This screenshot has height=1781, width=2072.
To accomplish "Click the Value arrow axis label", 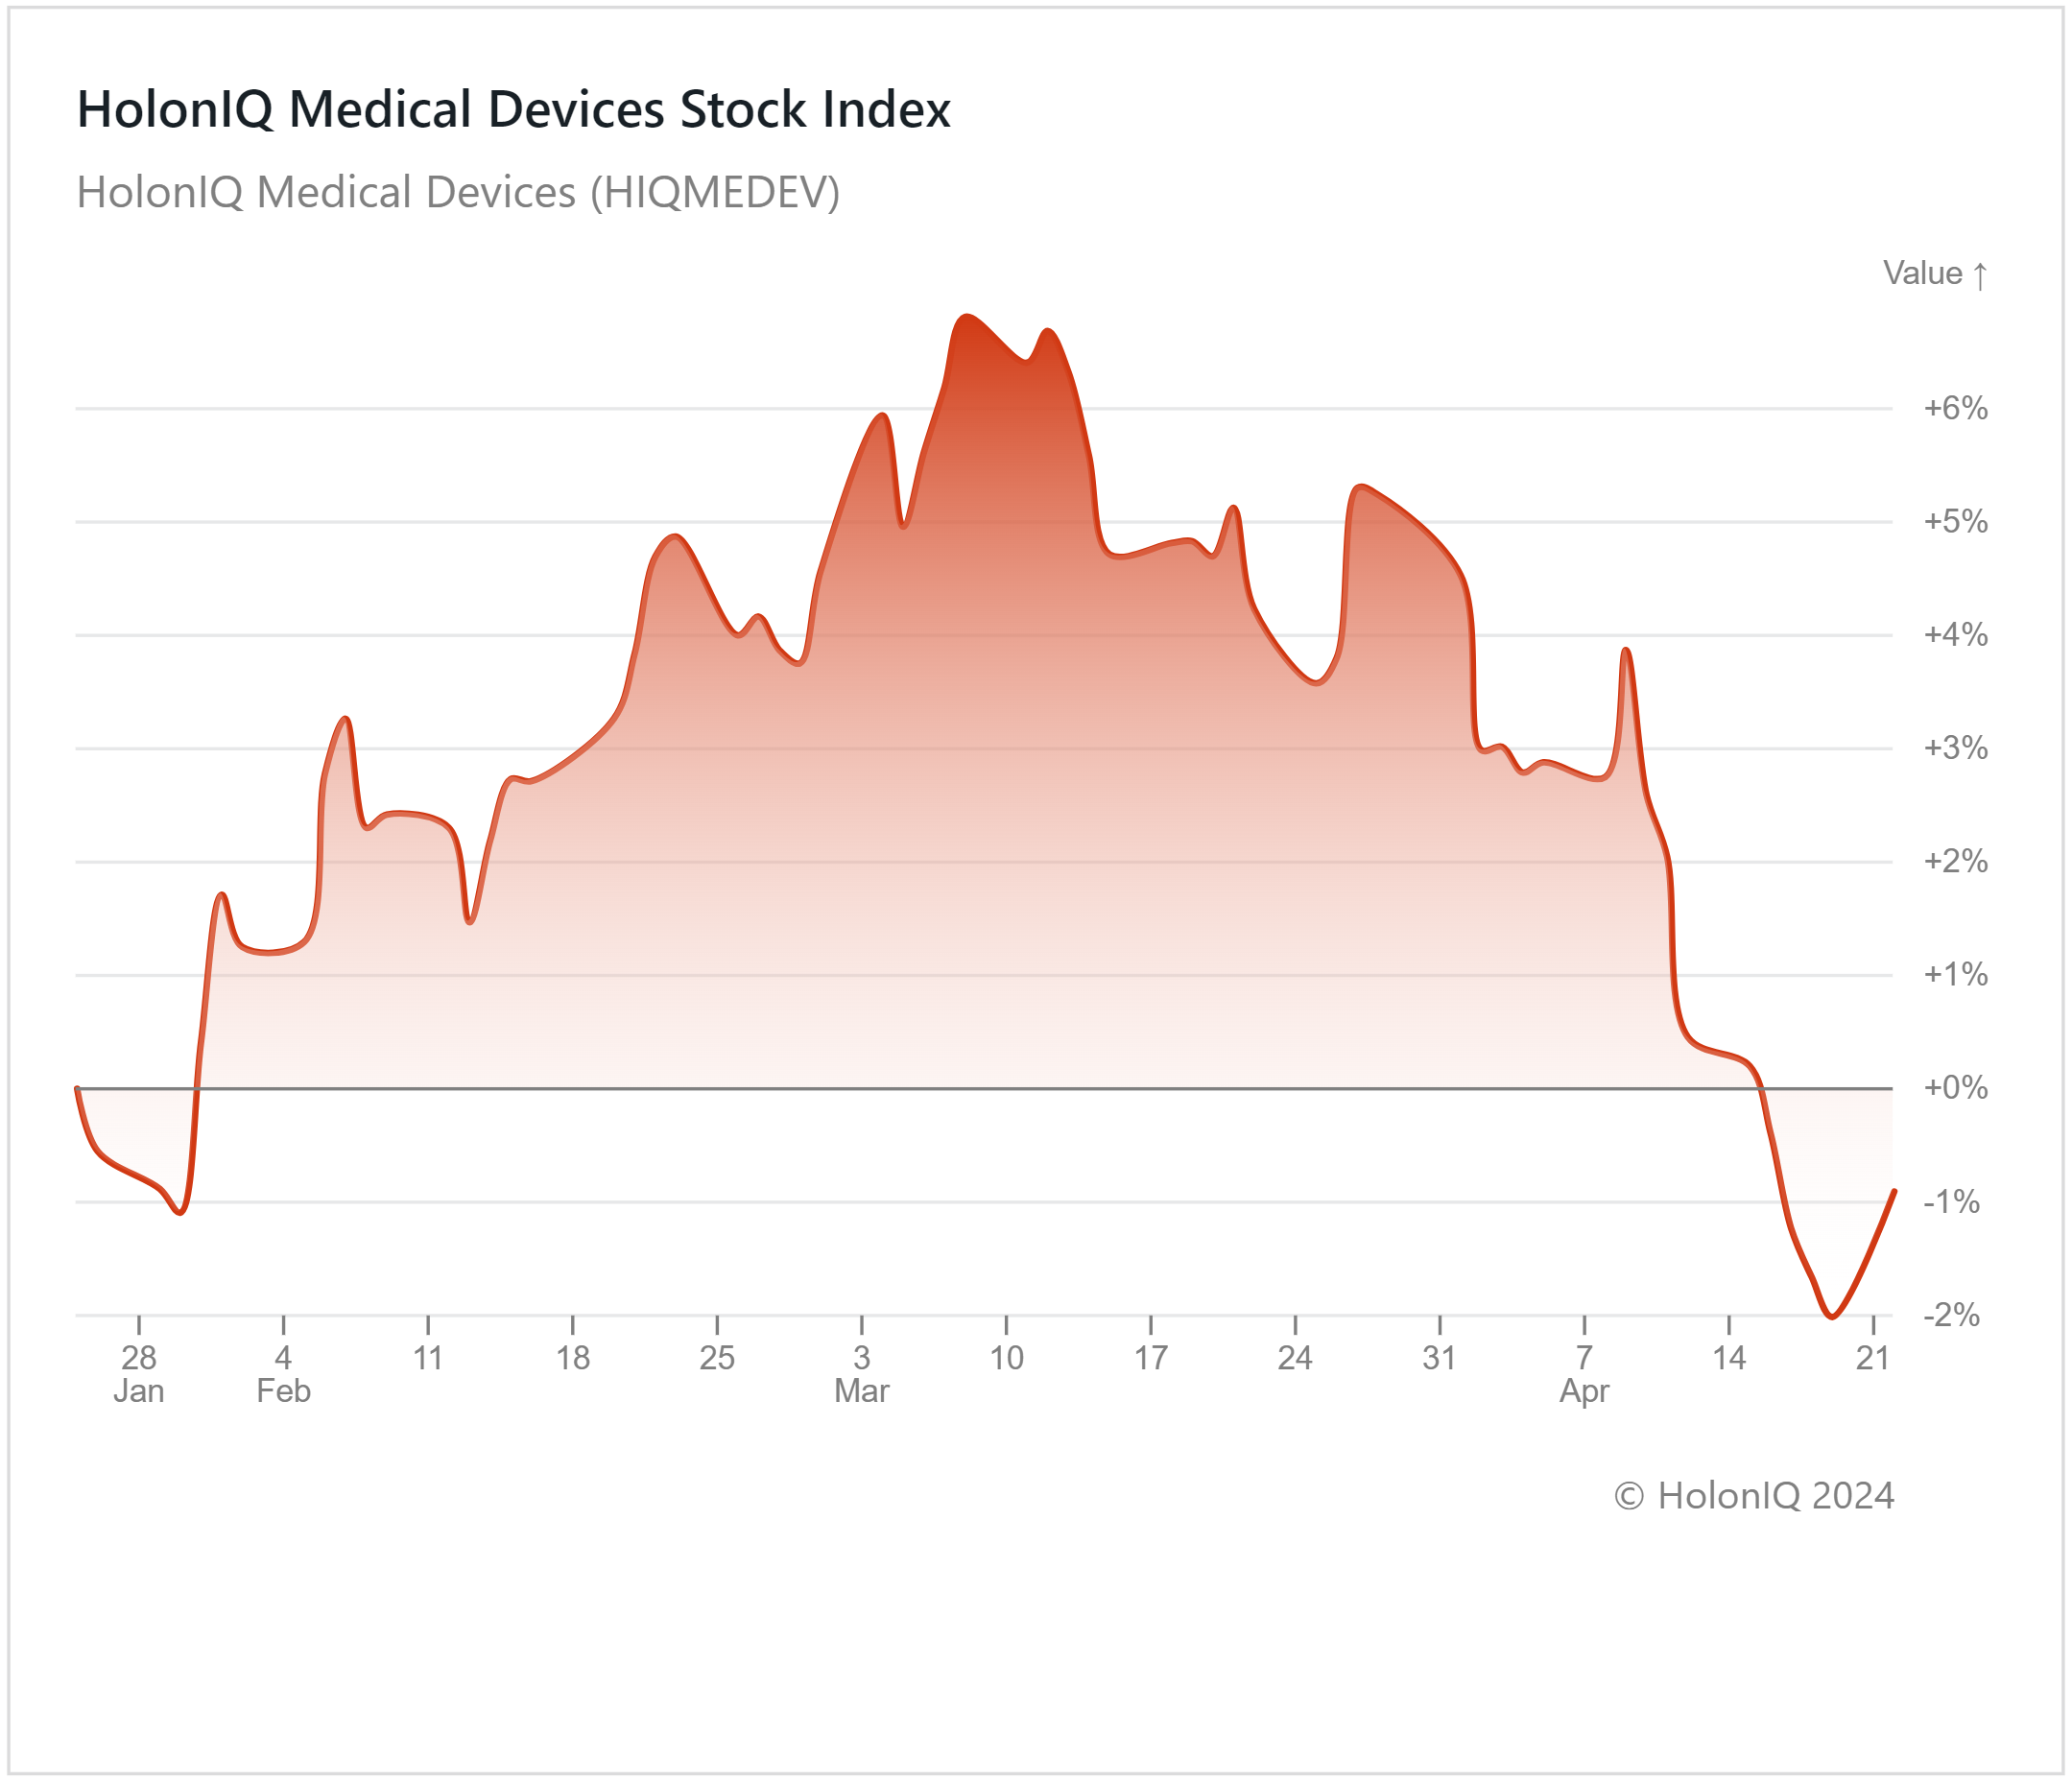I will 1935,273.
